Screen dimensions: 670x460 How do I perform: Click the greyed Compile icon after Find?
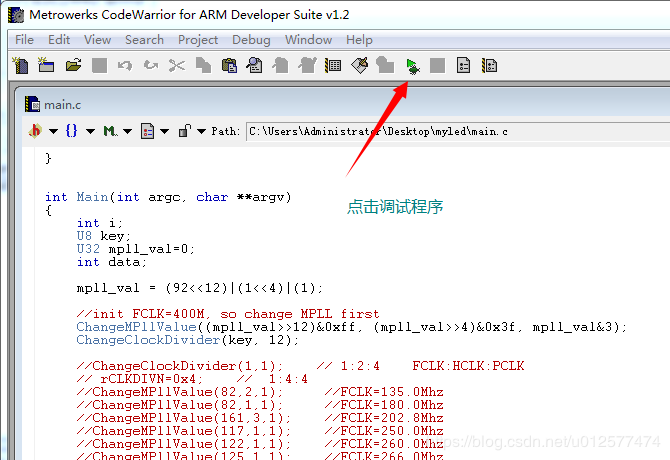pos(281,65)
